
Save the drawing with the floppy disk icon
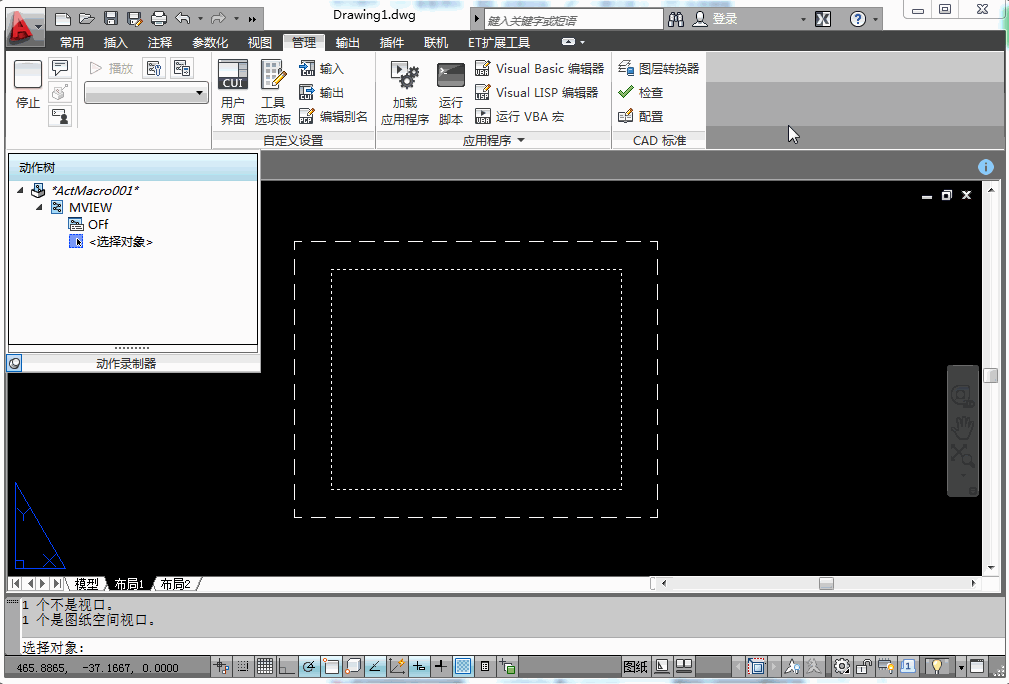[x=111, y=19]
